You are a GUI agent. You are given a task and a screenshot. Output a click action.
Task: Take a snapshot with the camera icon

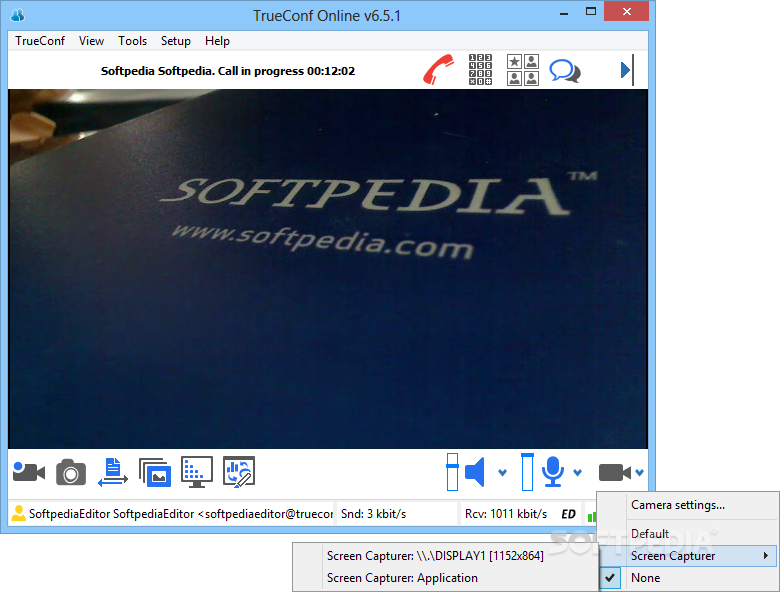click(71, 472)
